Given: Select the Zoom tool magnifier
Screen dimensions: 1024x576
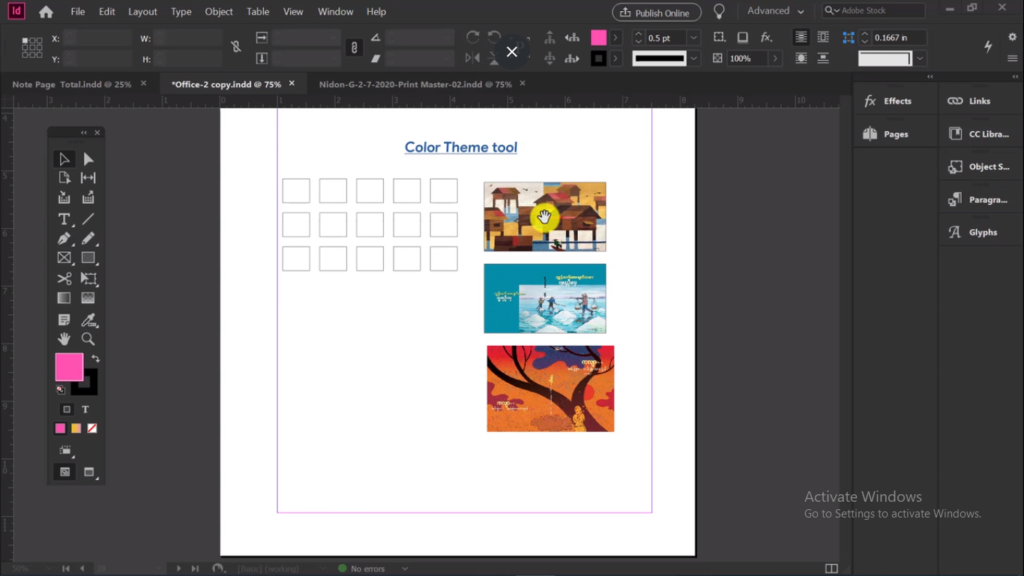Looking at the screenshot, I should pos(88,339).
